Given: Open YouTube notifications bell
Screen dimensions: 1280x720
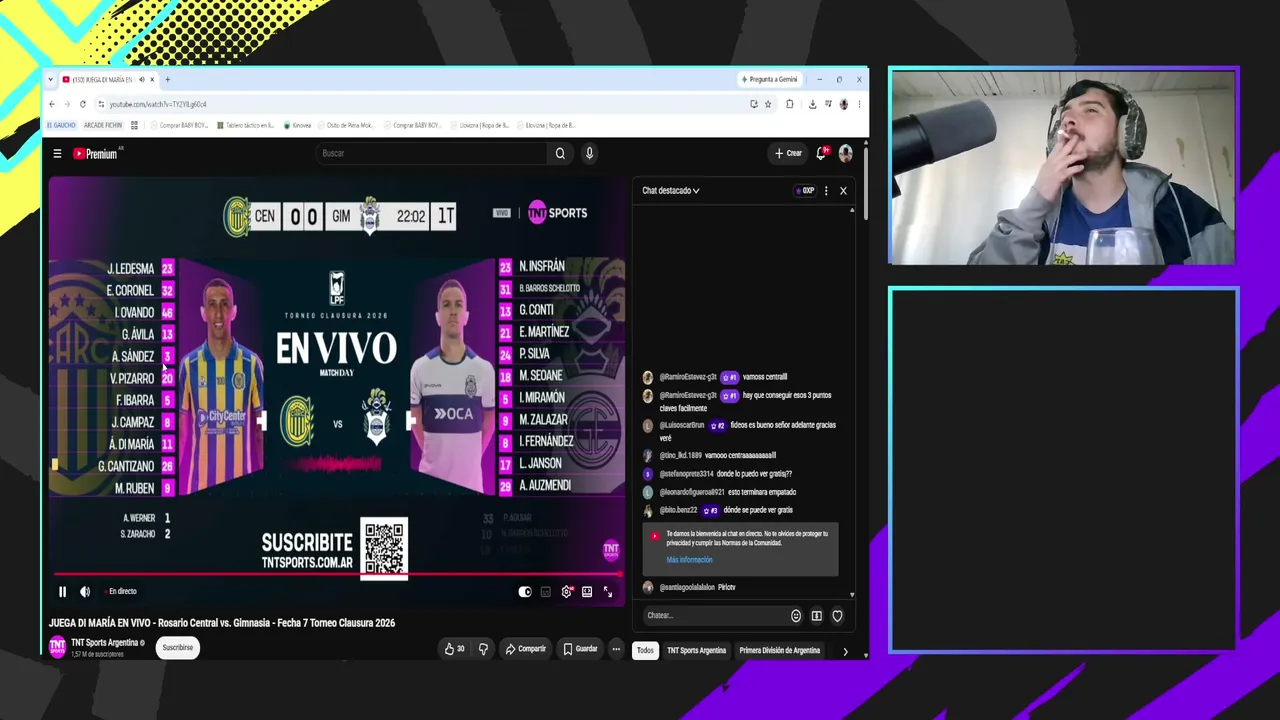Looking at the screenshot, I should coord(821,153).
